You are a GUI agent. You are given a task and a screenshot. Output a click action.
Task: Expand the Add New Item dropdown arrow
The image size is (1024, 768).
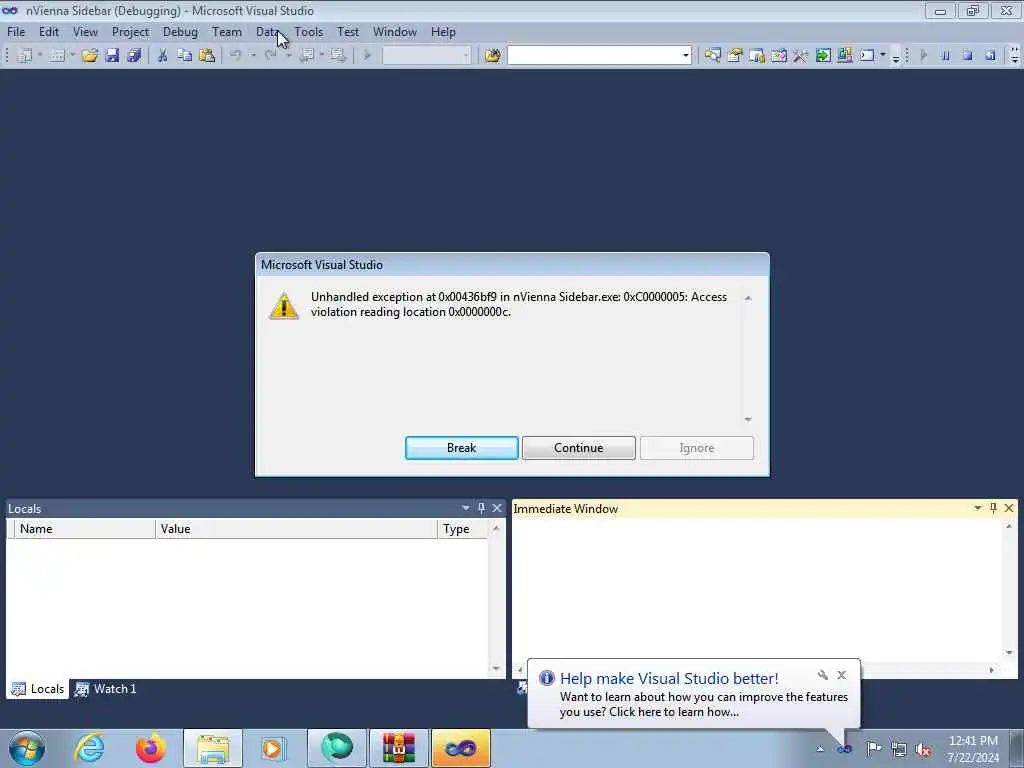point(72,56)
